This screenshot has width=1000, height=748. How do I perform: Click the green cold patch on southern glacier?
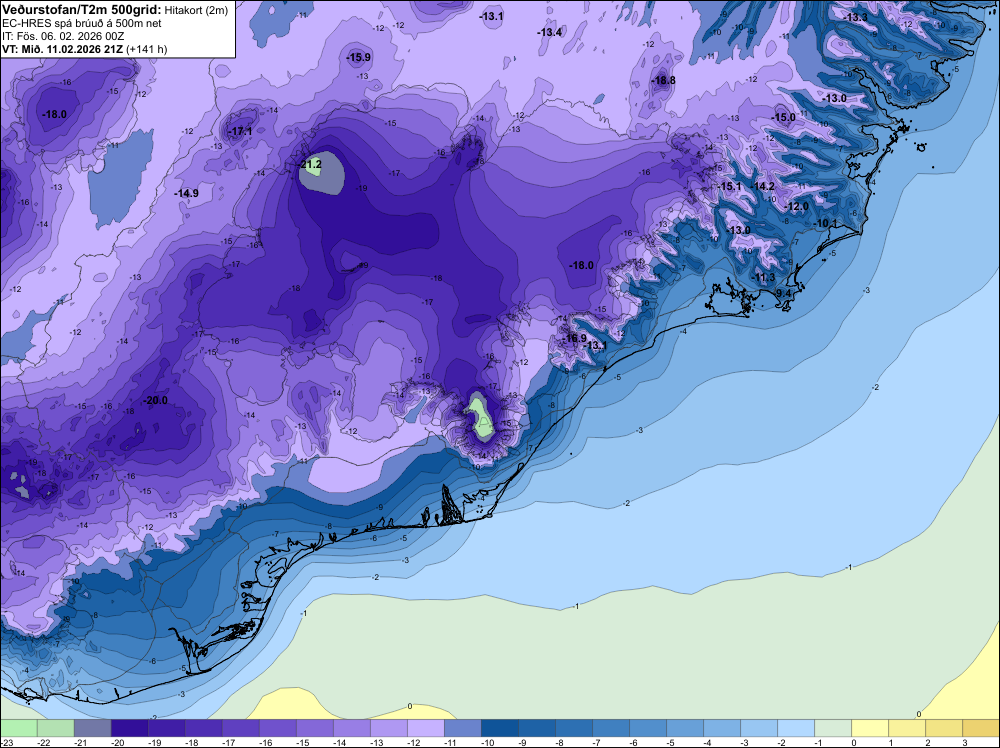point(480,416)
